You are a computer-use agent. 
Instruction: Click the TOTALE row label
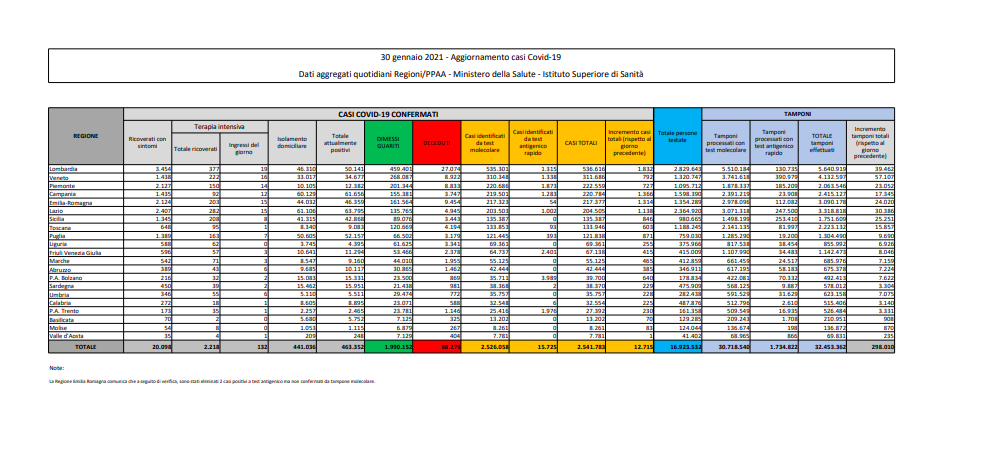pyautogui.click(x=86, y=348)
